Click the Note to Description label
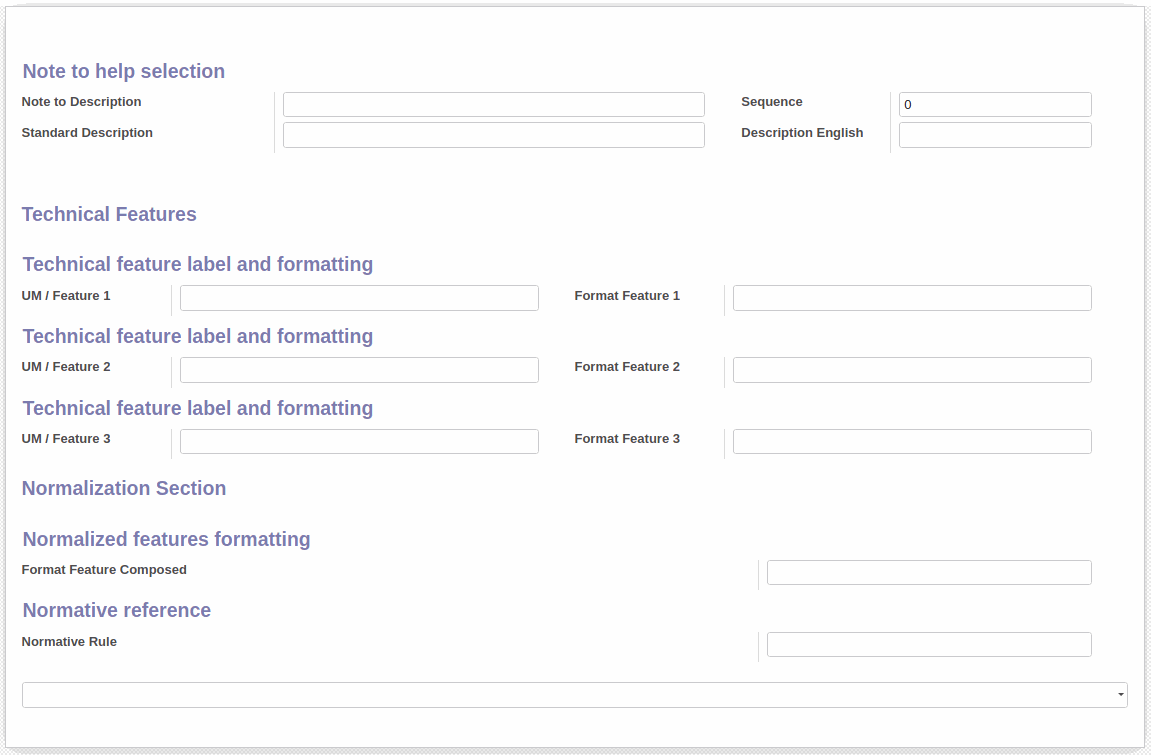 click(x=82, y=102)
